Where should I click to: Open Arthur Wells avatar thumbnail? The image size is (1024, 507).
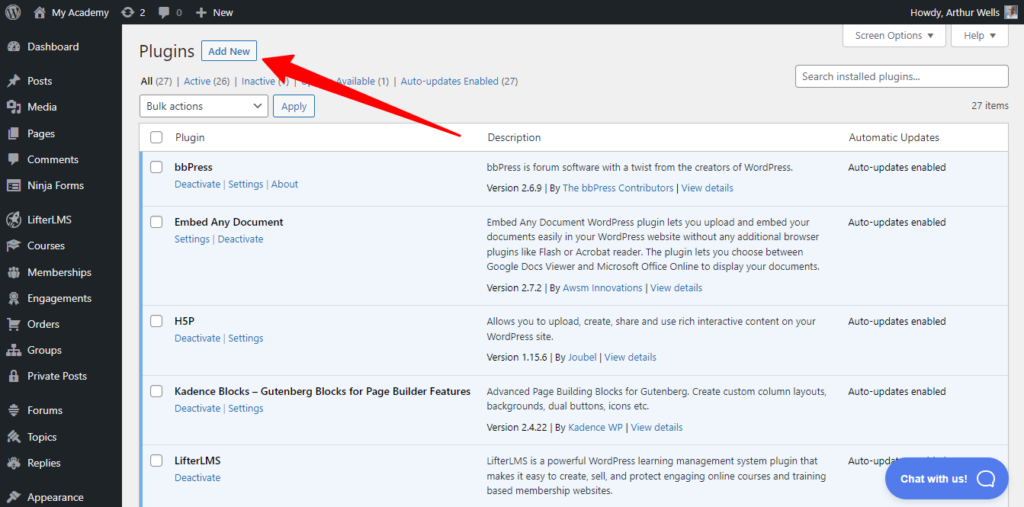pyautogui.click(x=1010, y=12)
